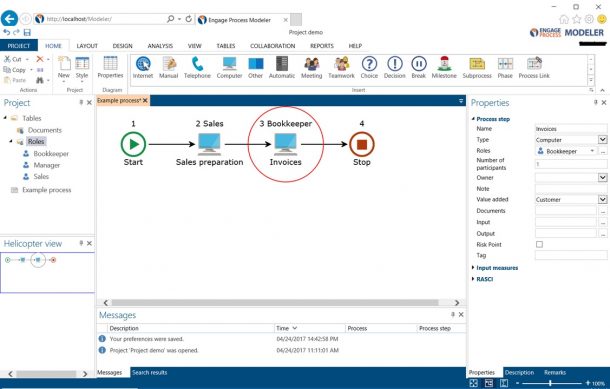Close the Example process diagram tab
This screenshot has height=389, width=610.
[145, 100]
